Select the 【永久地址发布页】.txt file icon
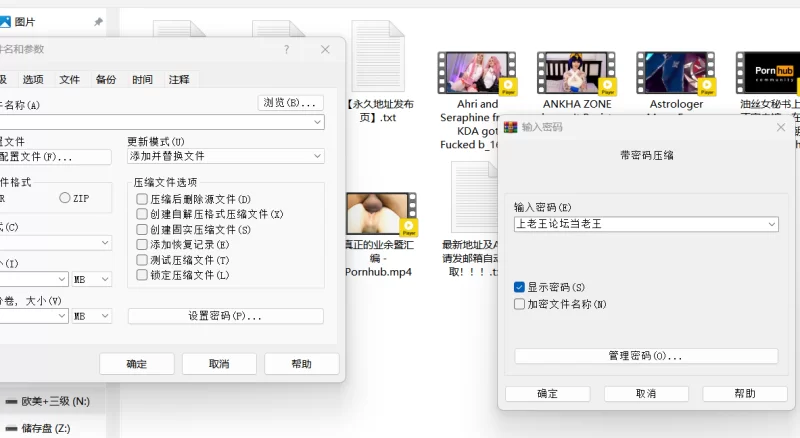This screenshot has height=438, width=800. click(x=379, y=56)
